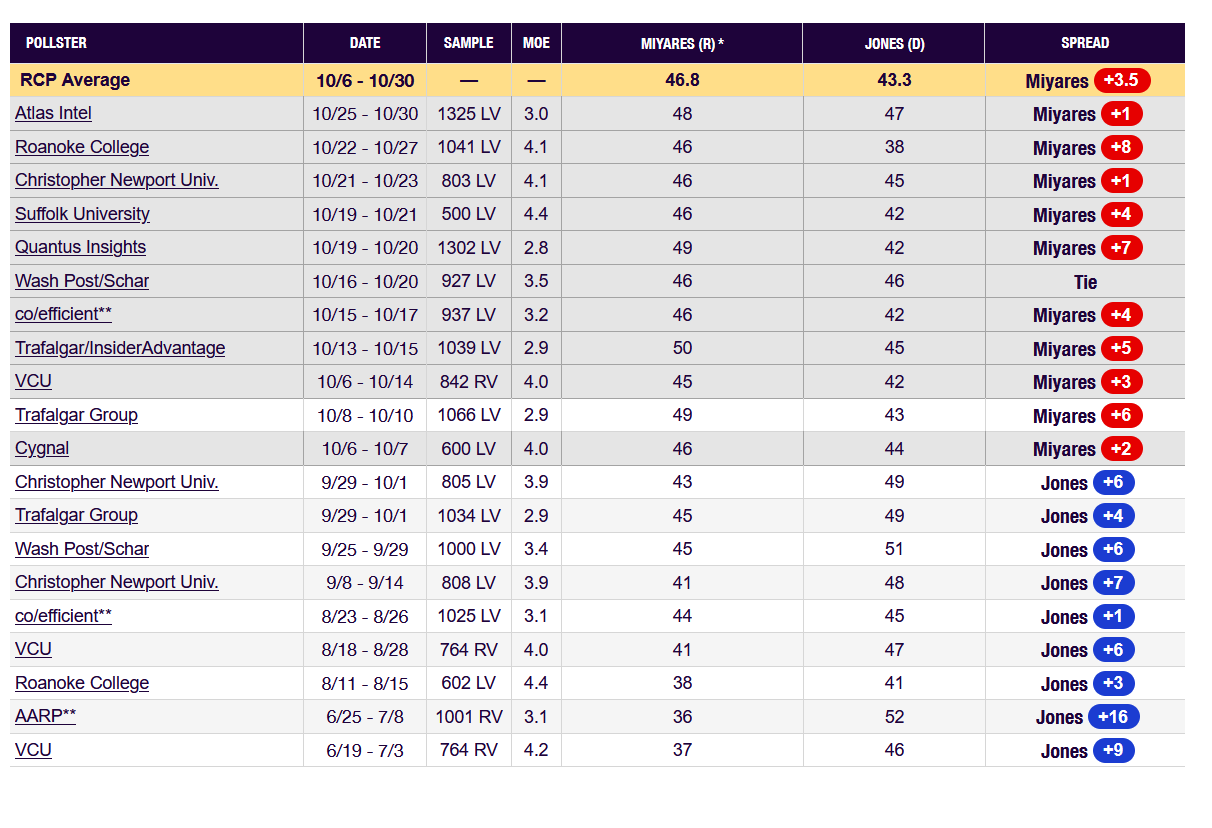The width and height of the screenshot is (1212, 828).
Task: Click the 500 LV sample cell
Action: 469,214
